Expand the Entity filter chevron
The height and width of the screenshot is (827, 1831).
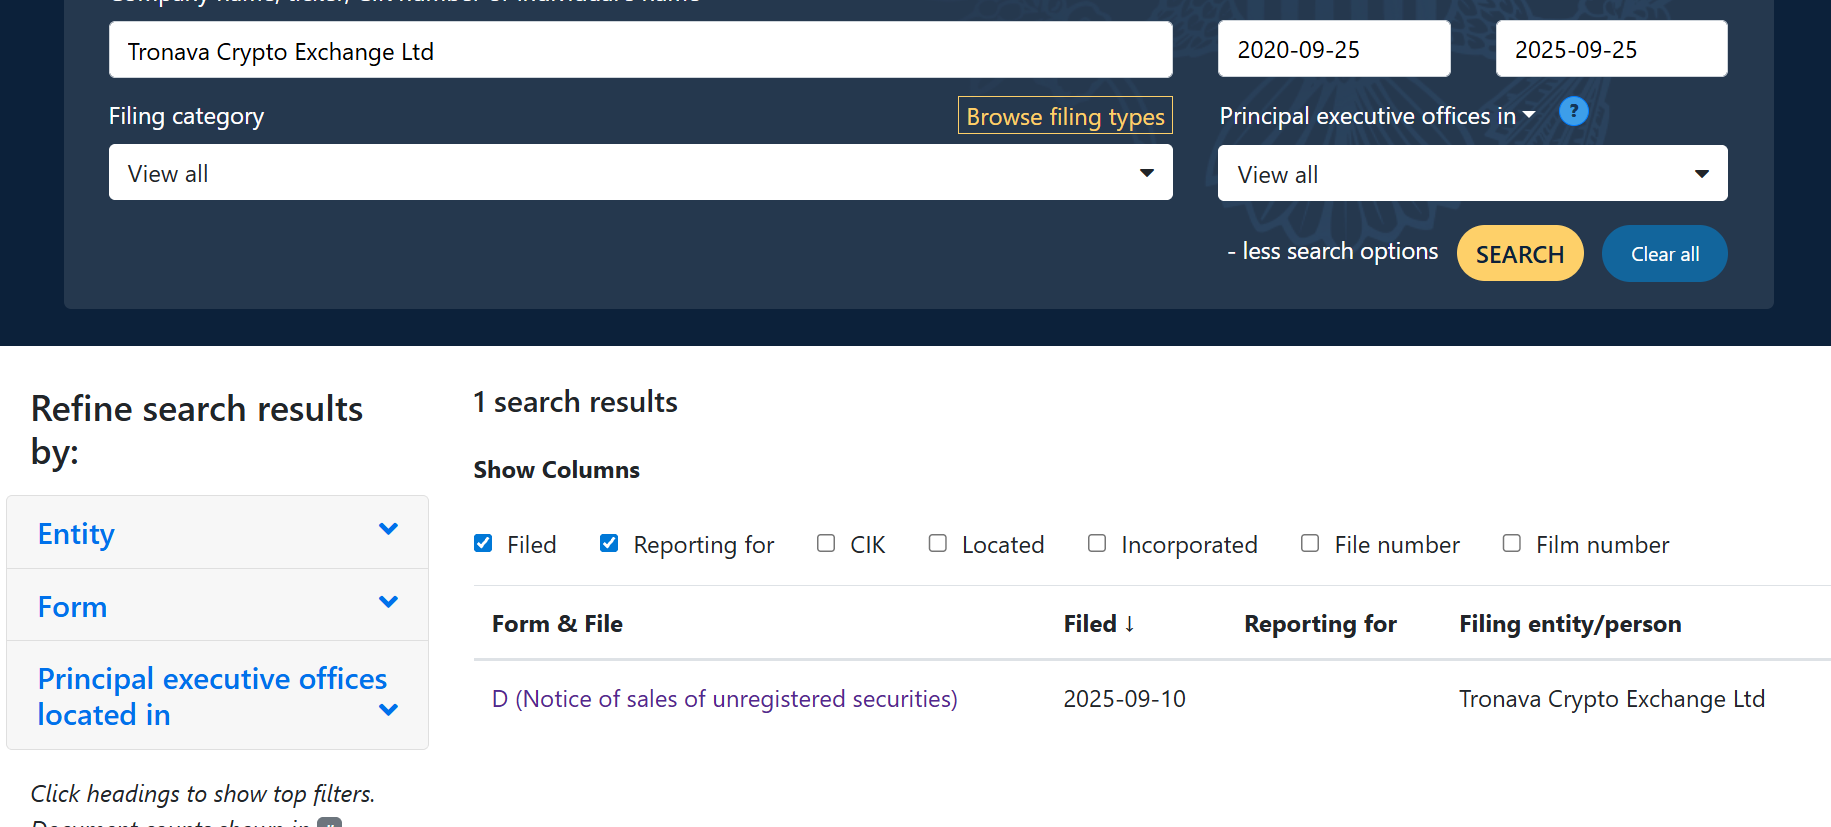(388, 529)
